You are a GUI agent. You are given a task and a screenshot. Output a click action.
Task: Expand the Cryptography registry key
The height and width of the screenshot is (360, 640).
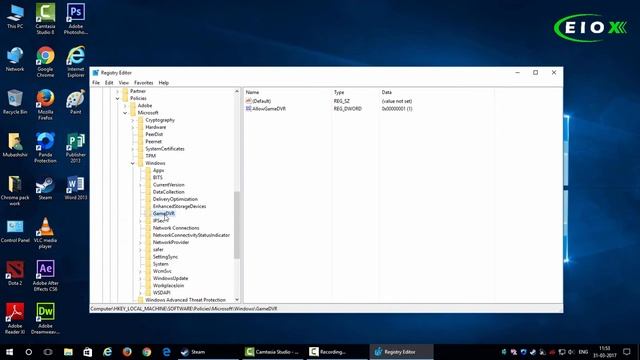click(133, 120)
